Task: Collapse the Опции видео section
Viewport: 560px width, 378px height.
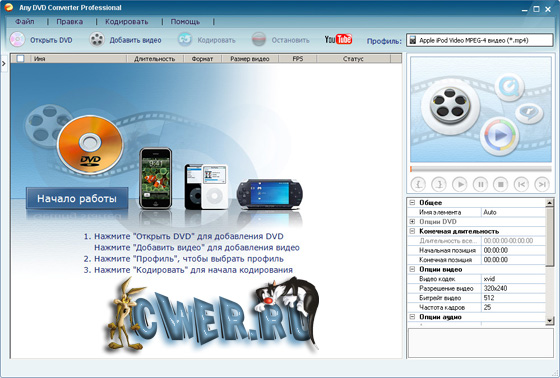Action: [412, 269]
